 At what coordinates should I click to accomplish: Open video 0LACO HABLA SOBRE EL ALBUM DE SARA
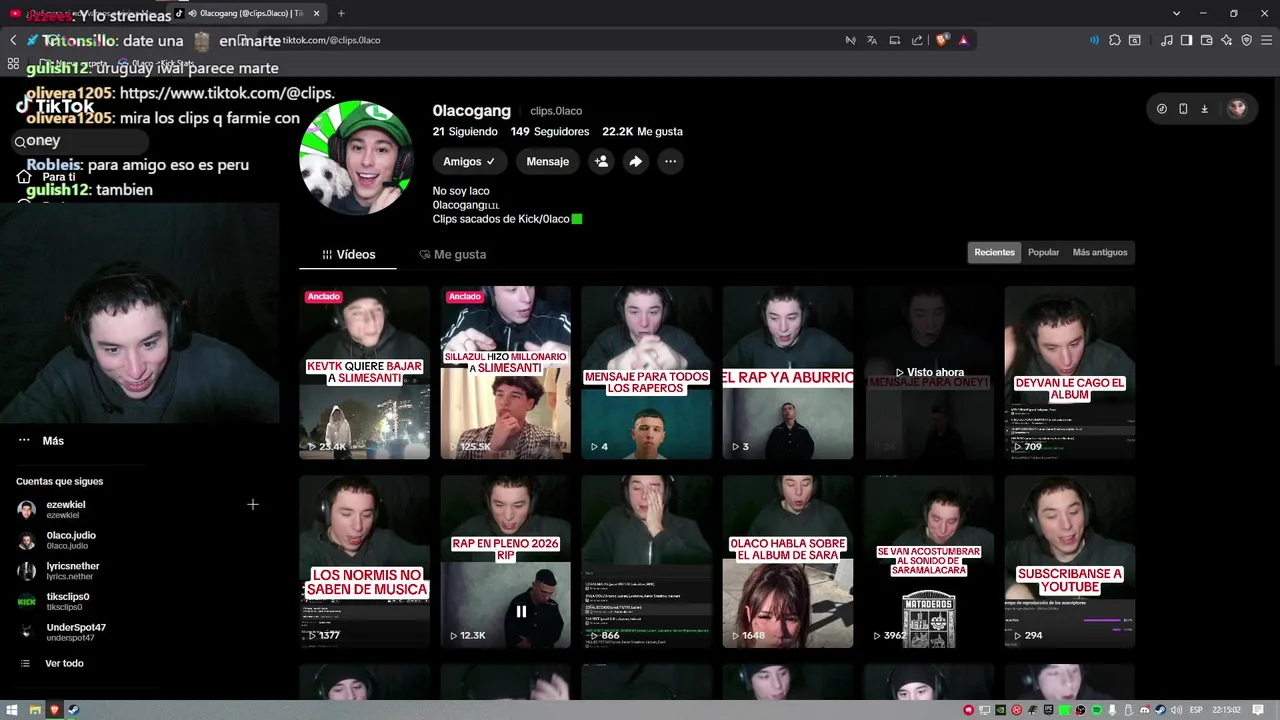click(788, 561)
